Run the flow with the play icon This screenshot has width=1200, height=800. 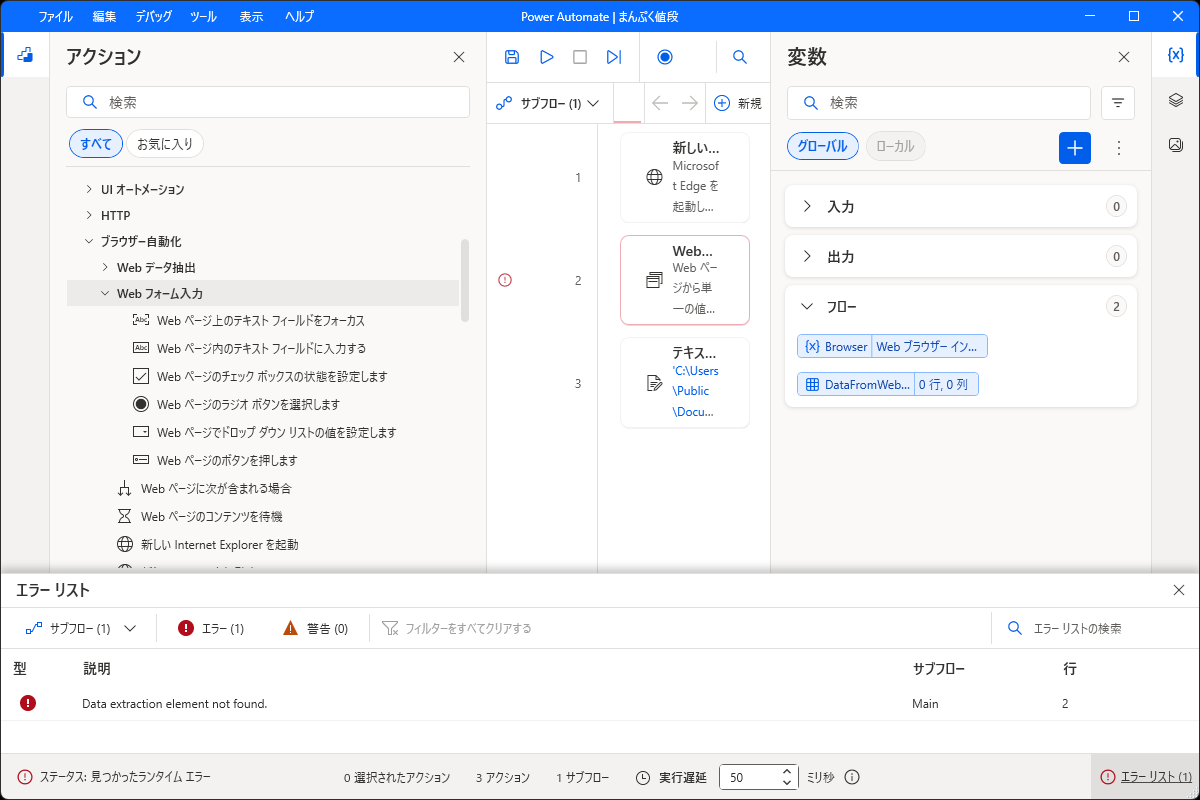click(x=546, y=57)
